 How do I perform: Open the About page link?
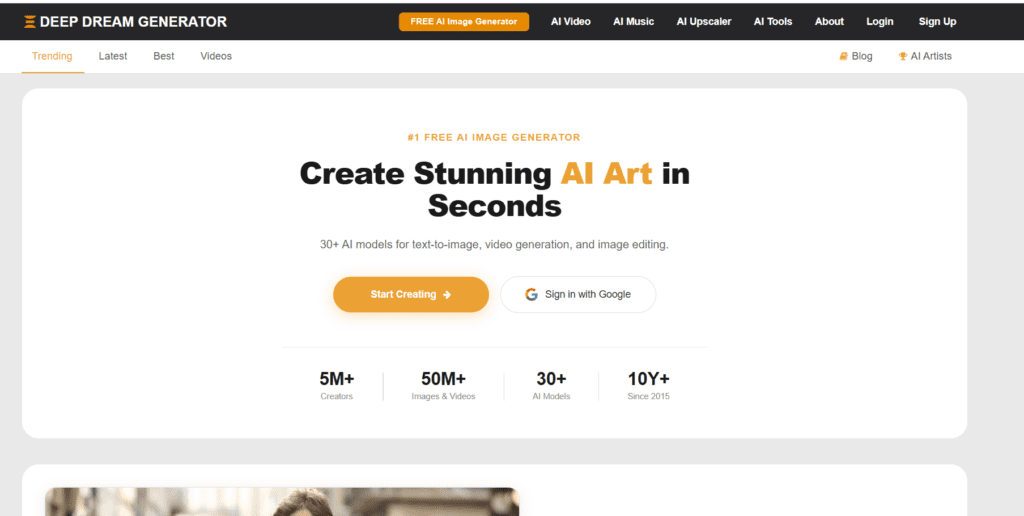829,21
